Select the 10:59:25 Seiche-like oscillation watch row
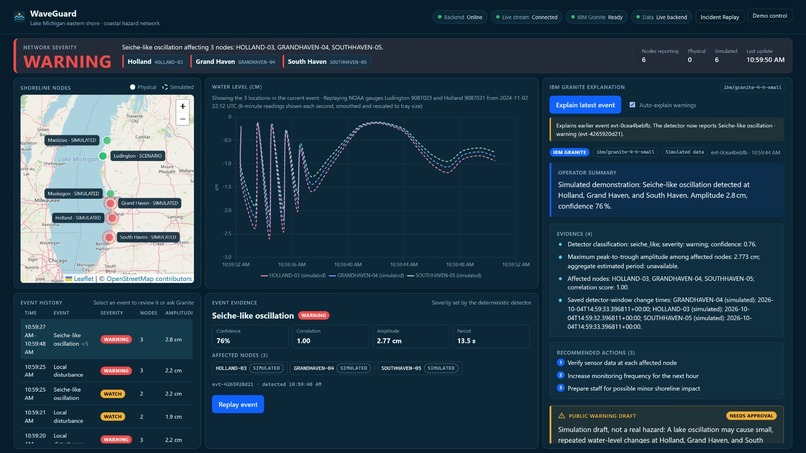This screenshot has width=806, height=453. [x=106, y=394]
